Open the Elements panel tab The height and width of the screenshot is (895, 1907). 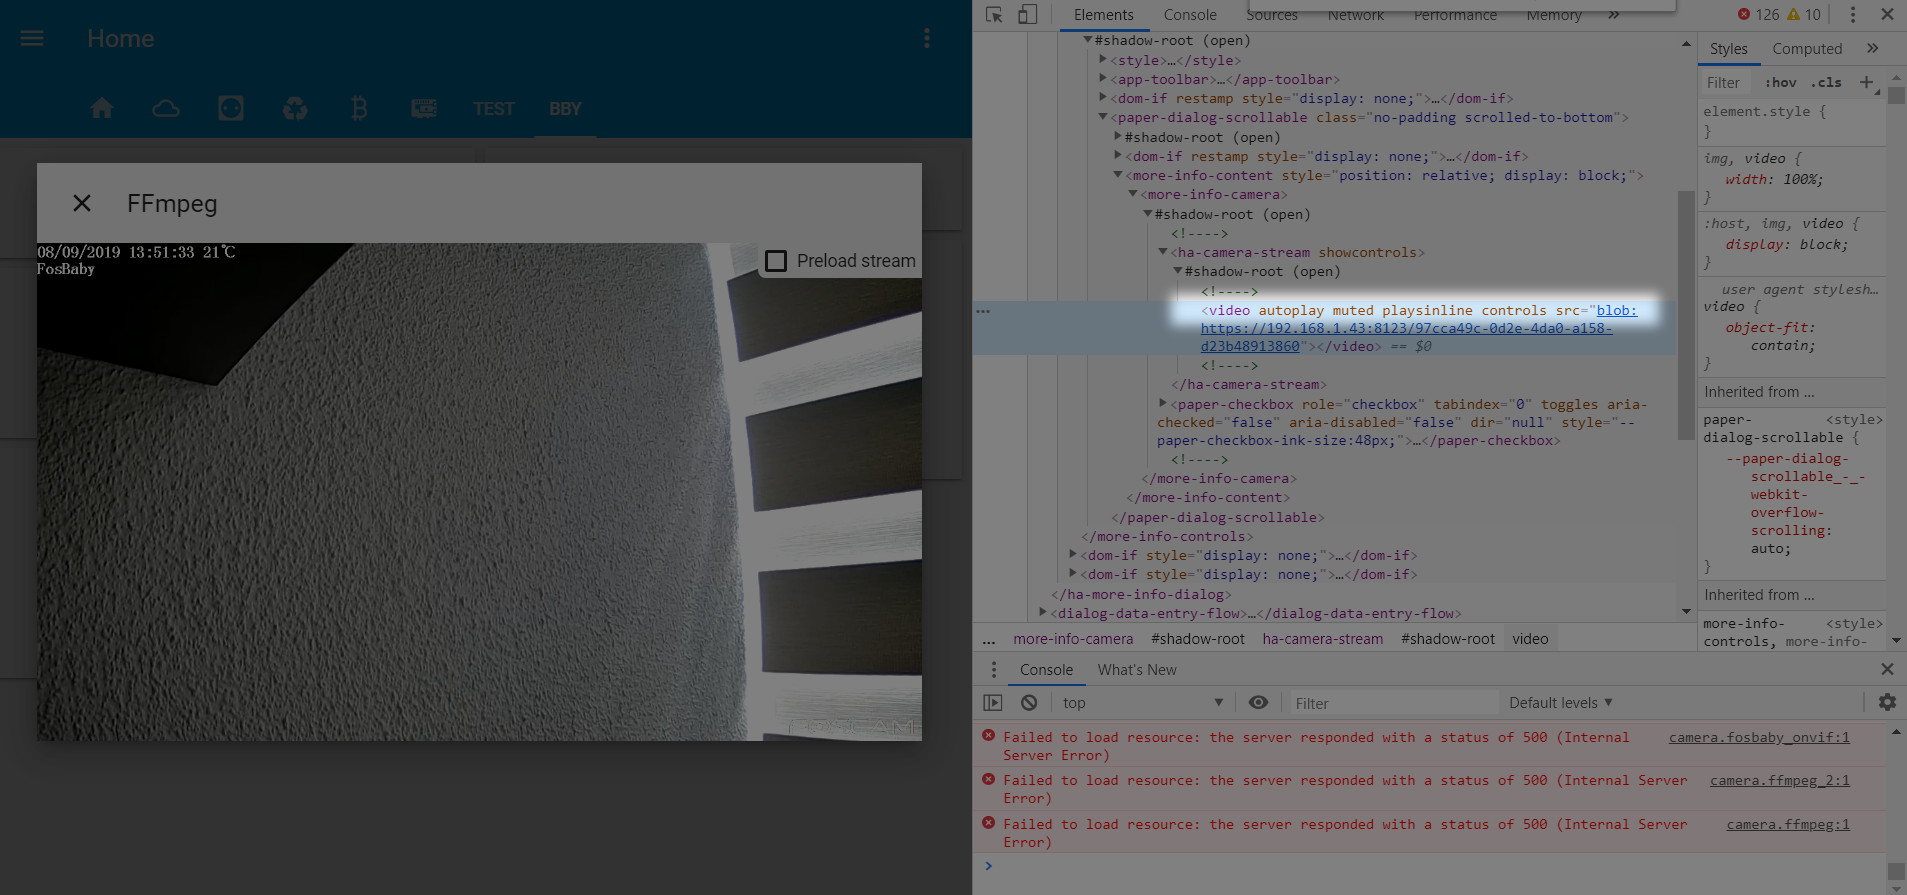1104,15
